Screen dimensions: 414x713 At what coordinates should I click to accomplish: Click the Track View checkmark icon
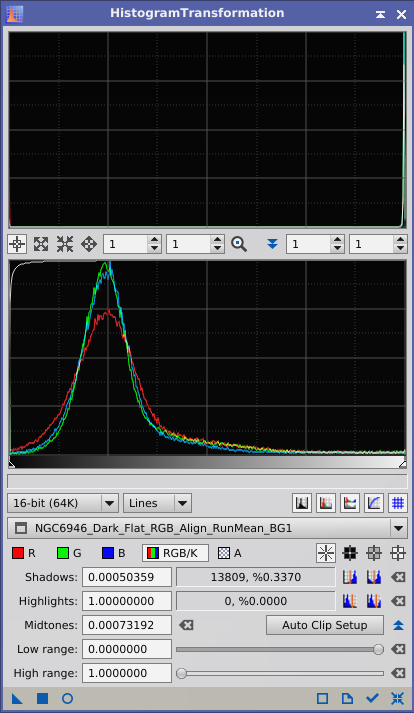pyautogui.click(x=372, y=698)
